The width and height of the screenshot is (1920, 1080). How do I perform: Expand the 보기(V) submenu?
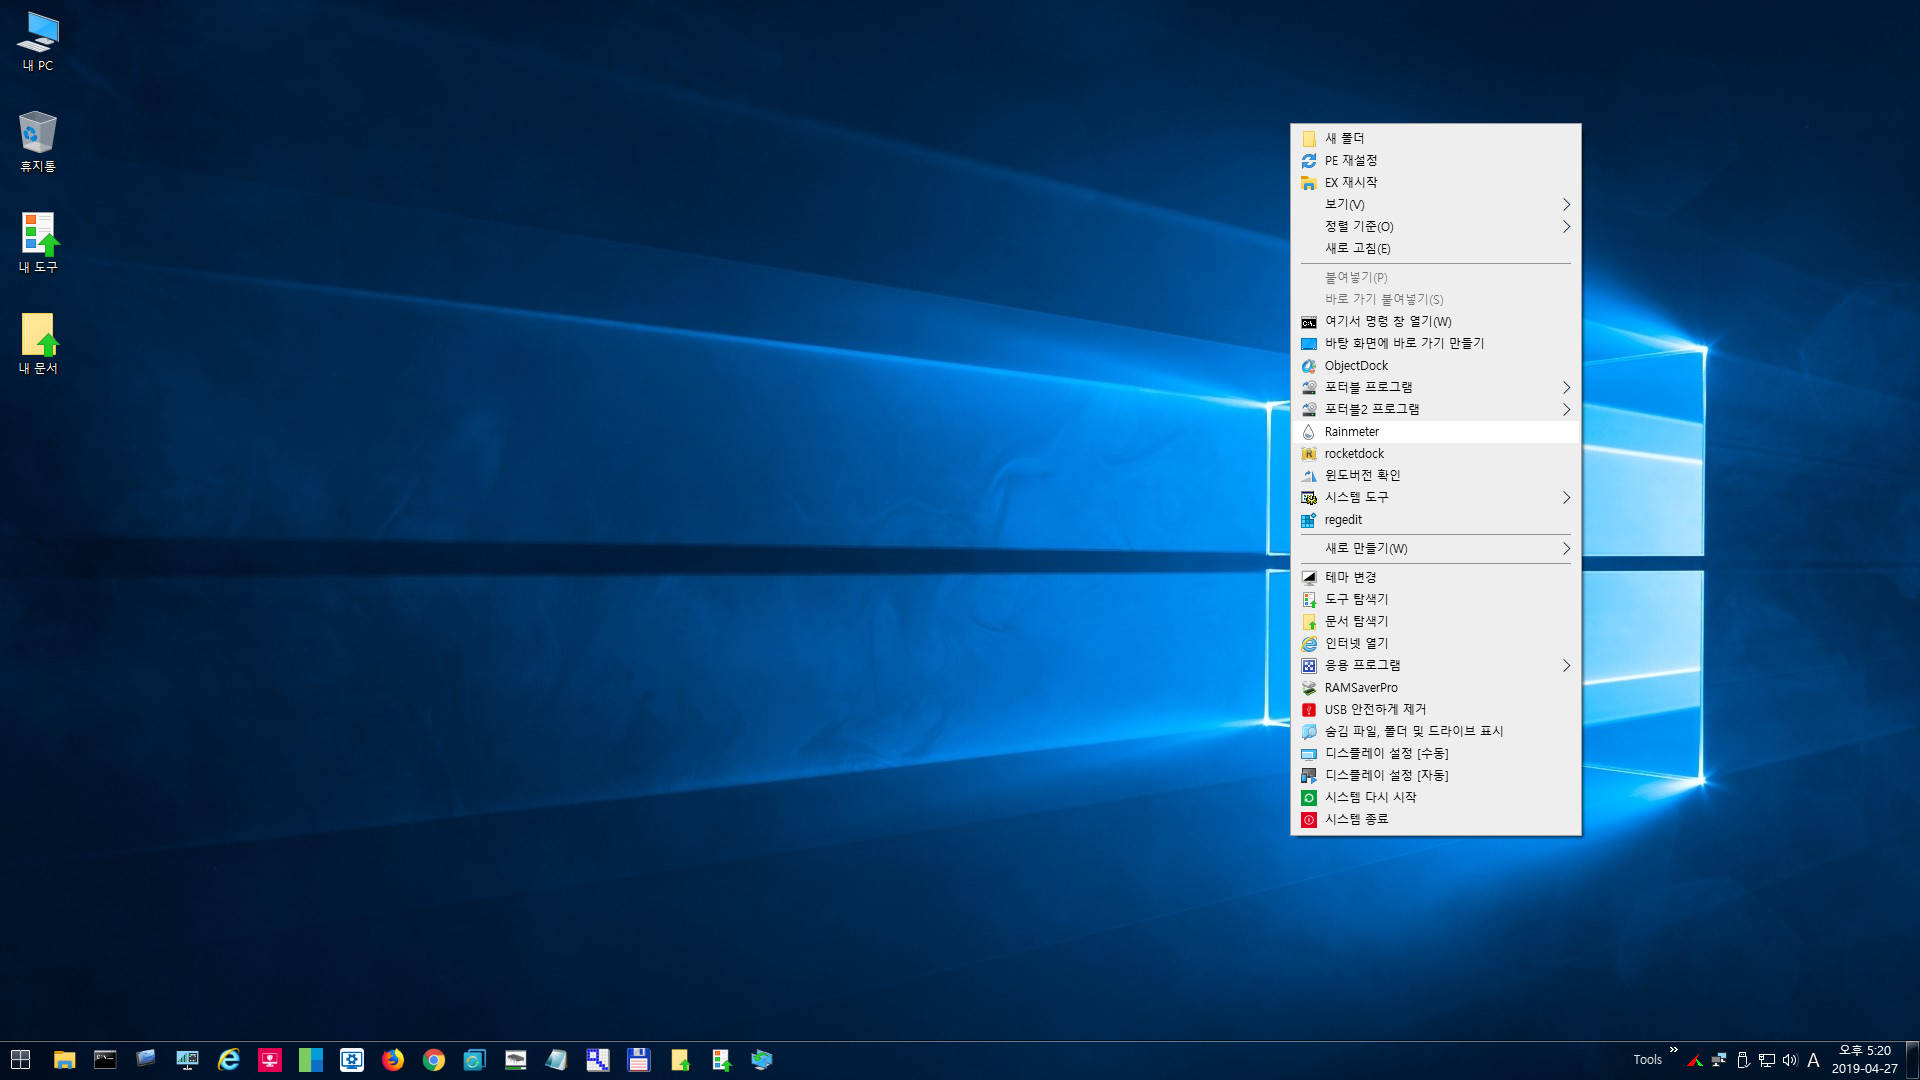pyautogui.click(x=1436, y=204)
